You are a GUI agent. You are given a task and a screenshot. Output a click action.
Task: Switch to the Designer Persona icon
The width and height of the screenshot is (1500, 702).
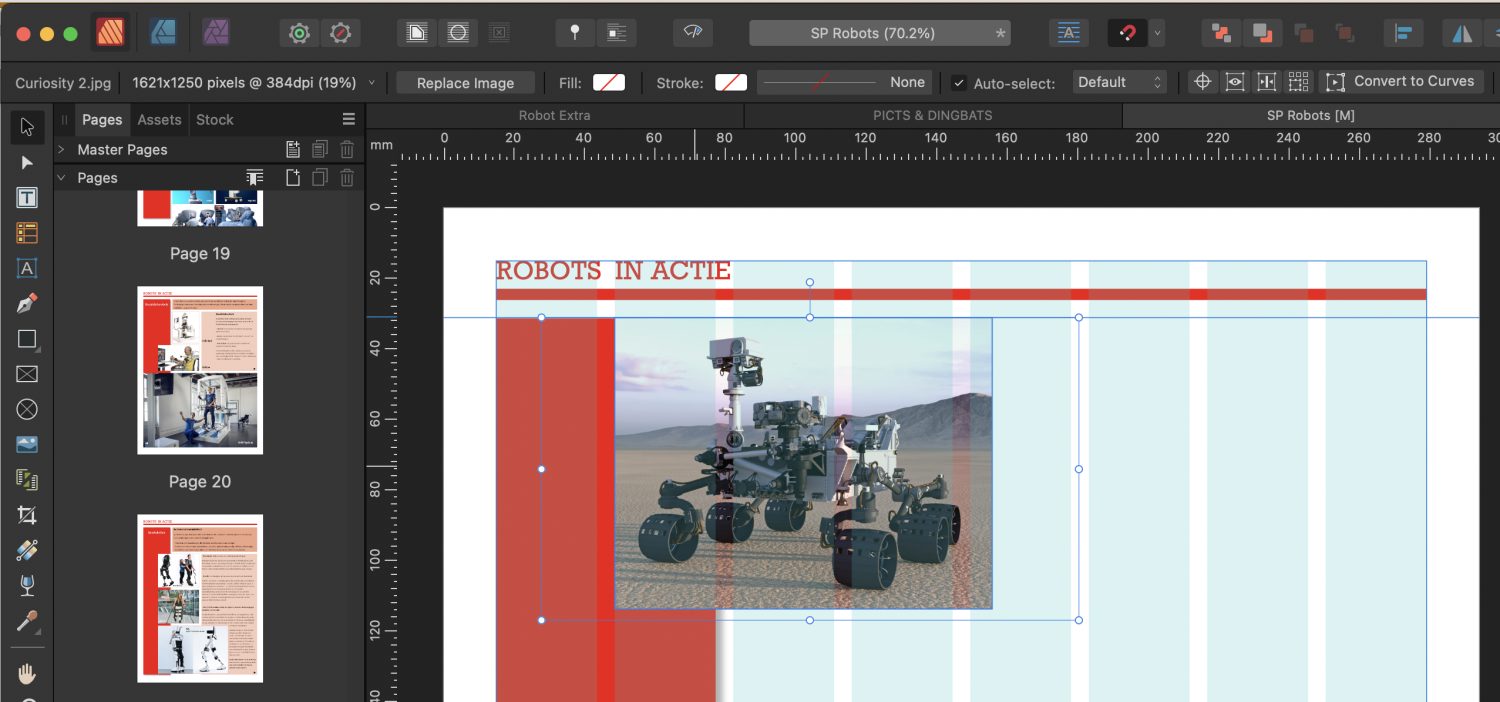coord(163,33)
